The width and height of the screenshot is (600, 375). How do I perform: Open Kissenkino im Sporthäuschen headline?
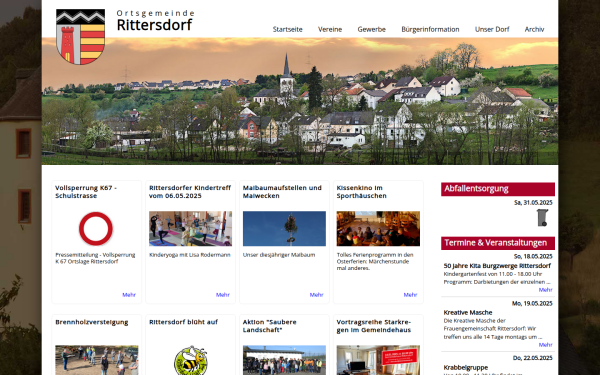click(x=362, y=192)
